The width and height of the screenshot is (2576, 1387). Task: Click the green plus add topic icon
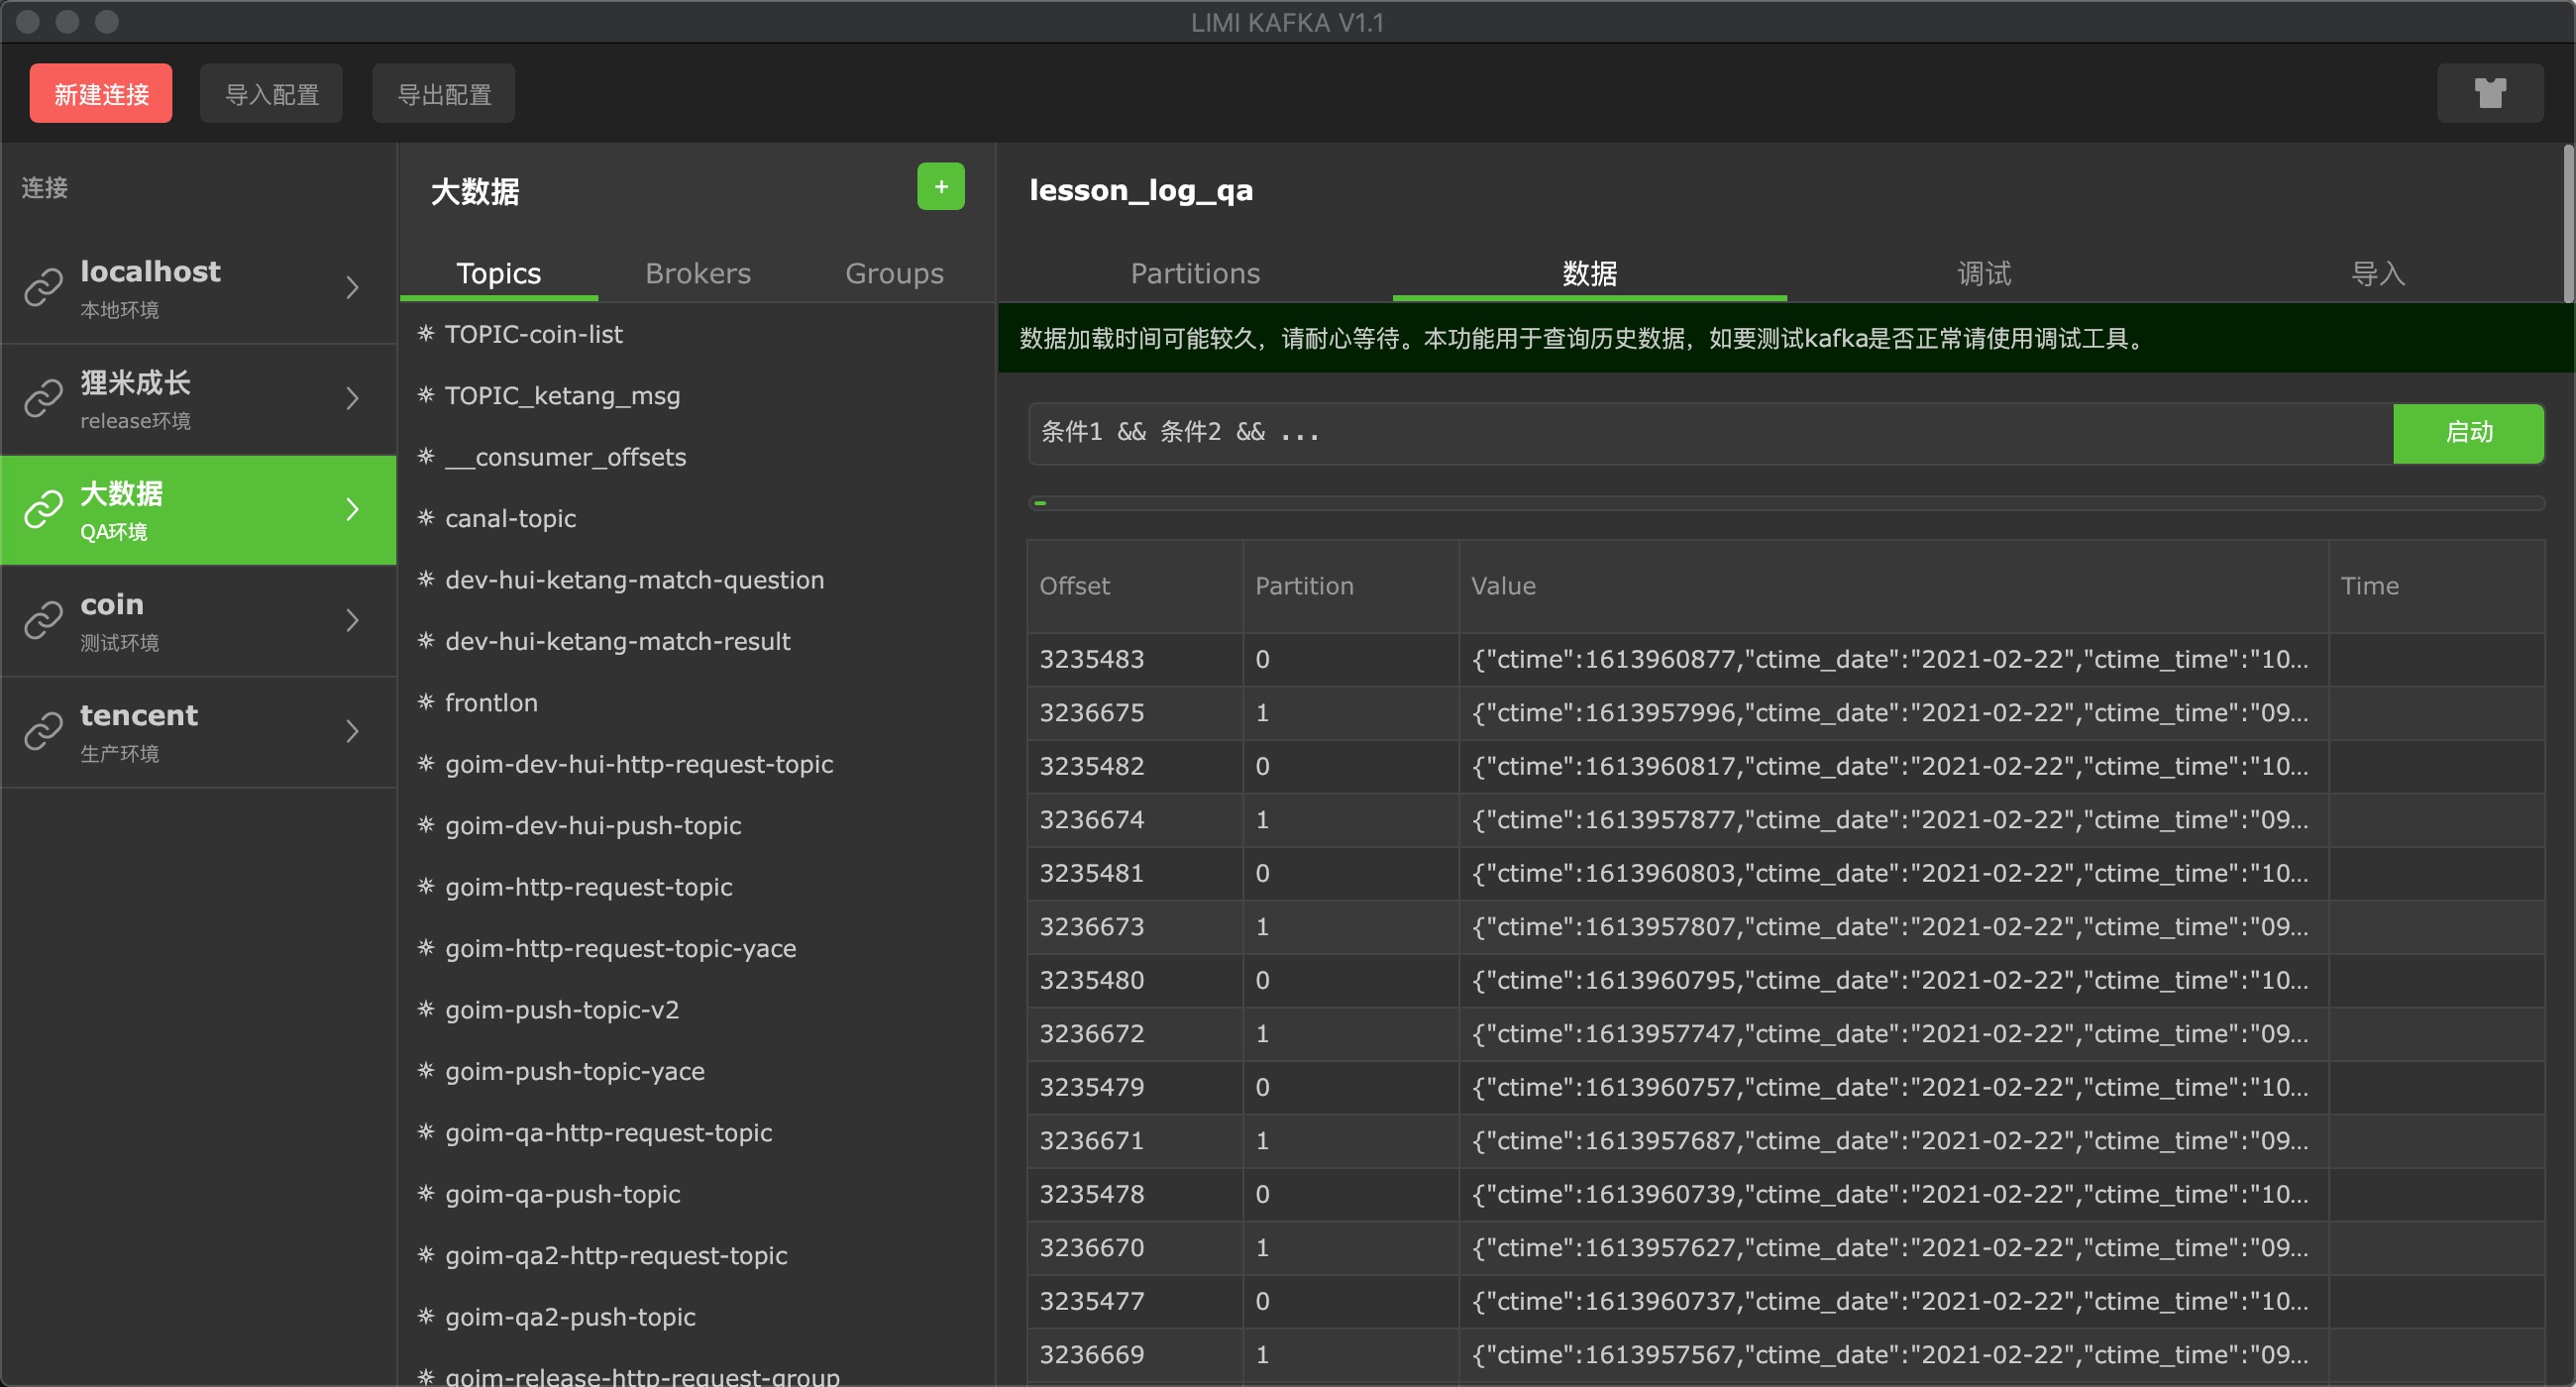coord(940,186)
